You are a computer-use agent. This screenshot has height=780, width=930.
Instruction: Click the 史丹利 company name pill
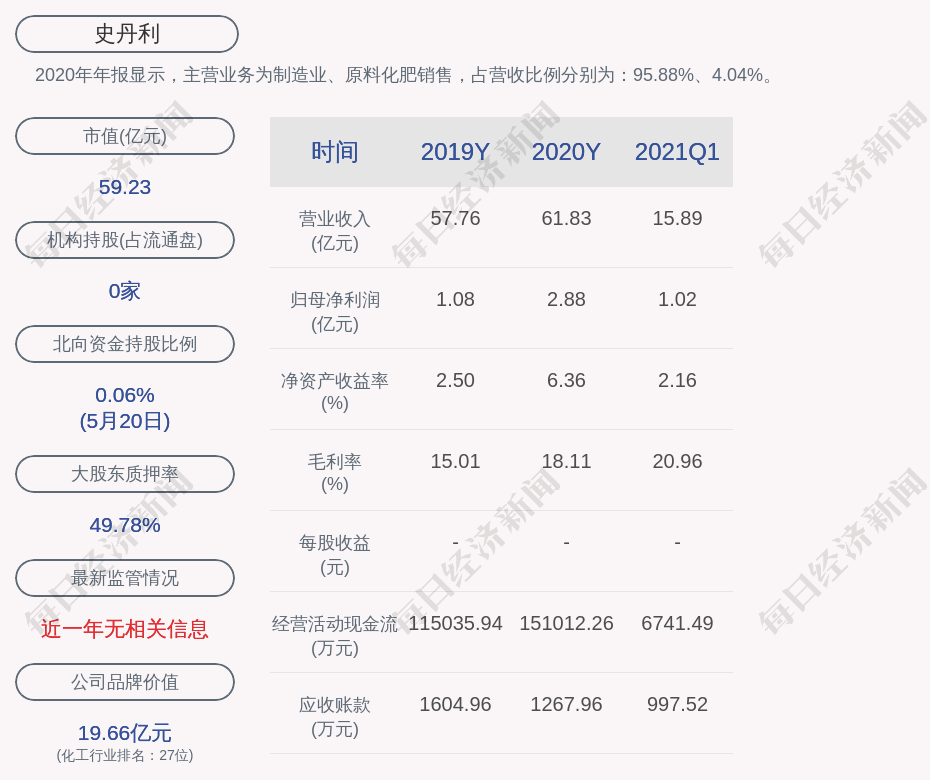[127, 34]
